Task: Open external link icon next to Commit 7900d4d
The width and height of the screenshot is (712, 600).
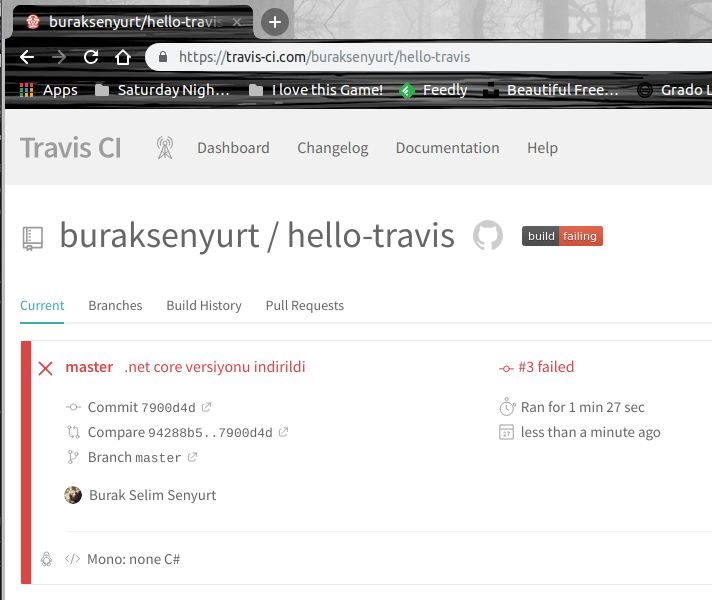Action: (x=207, y=407)
